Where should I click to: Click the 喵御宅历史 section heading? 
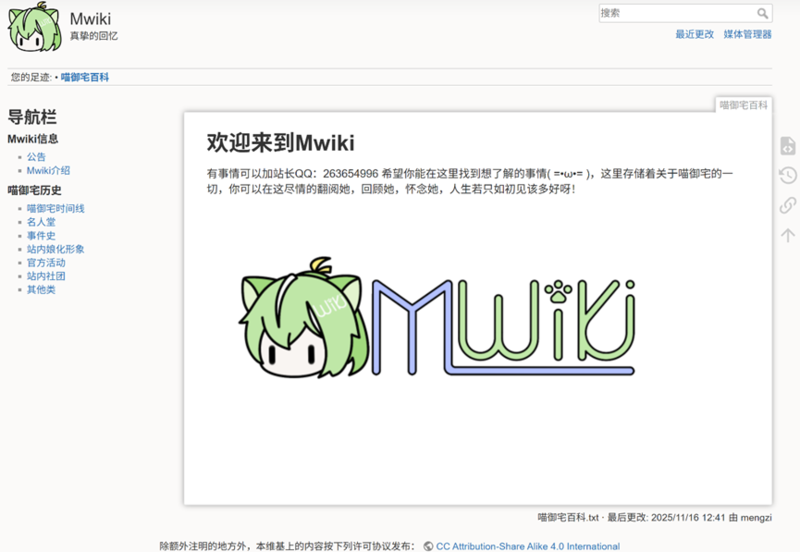34,190
